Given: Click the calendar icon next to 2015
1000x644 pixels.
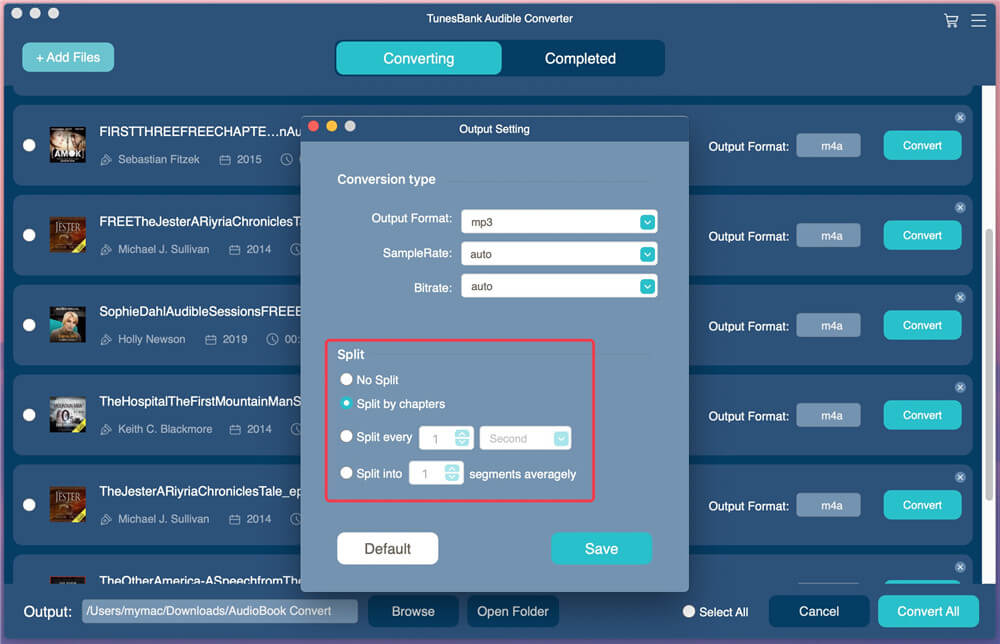Looking at the screenshot, I should (225, 160).
